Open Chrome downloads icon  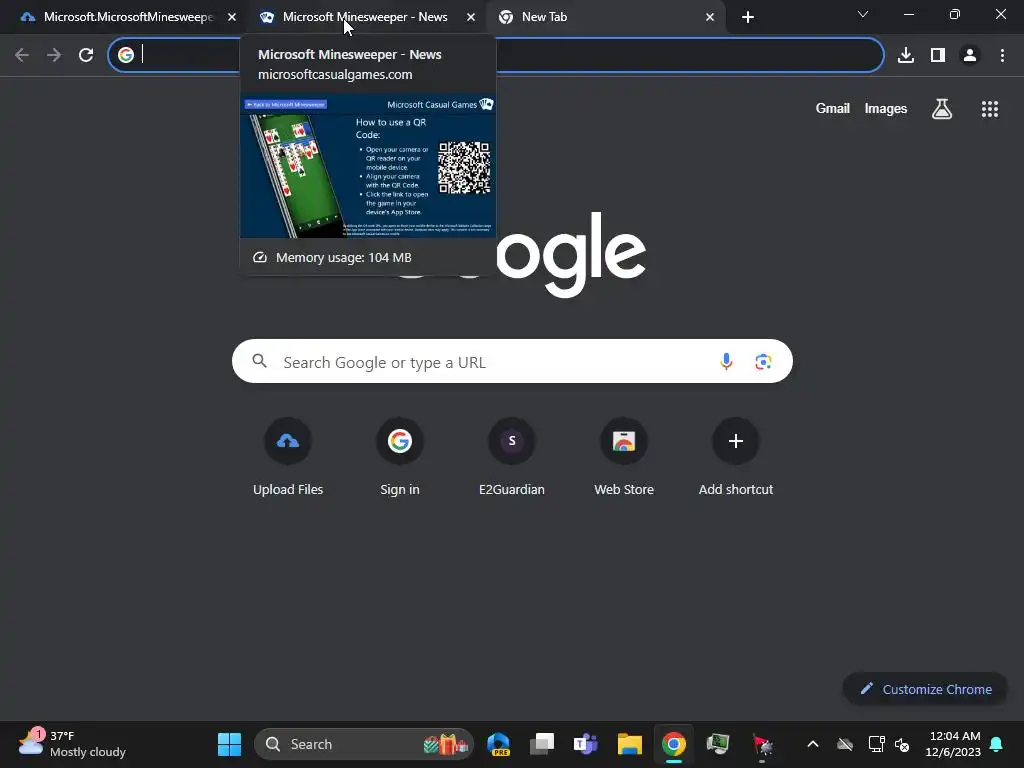coord(906,55)
